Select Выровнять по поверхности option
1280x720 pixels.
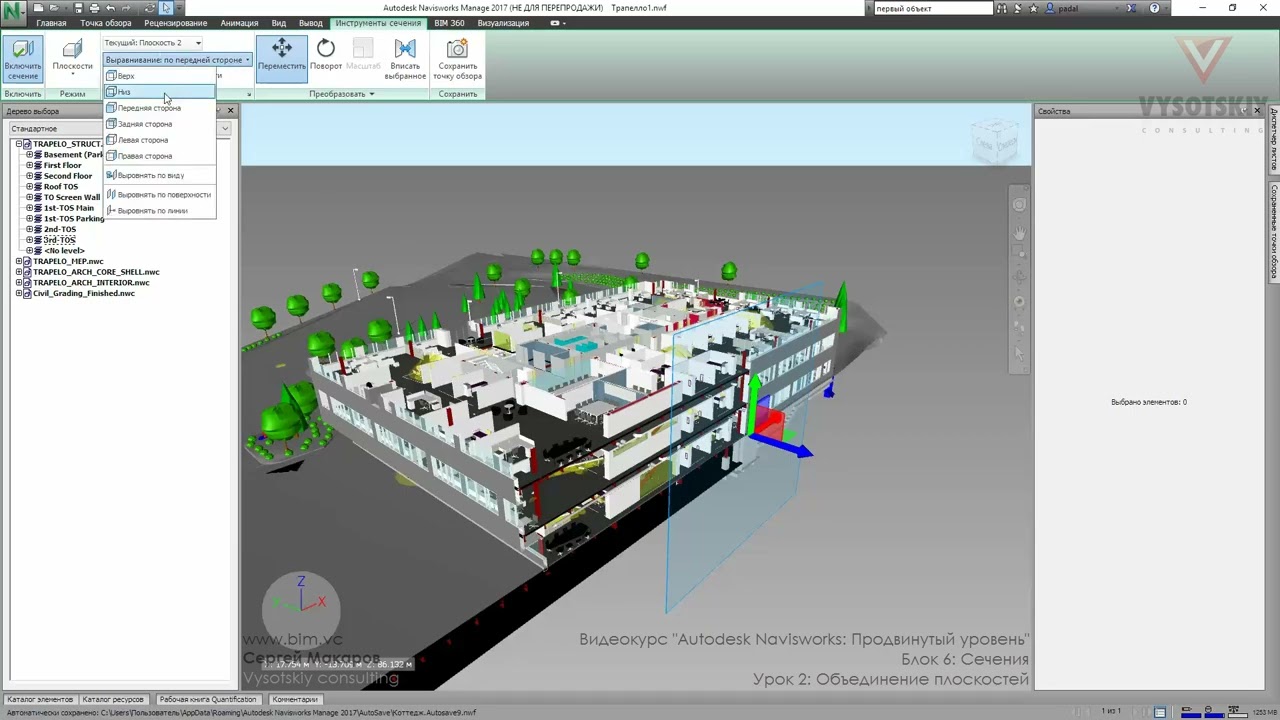[159, 195]
